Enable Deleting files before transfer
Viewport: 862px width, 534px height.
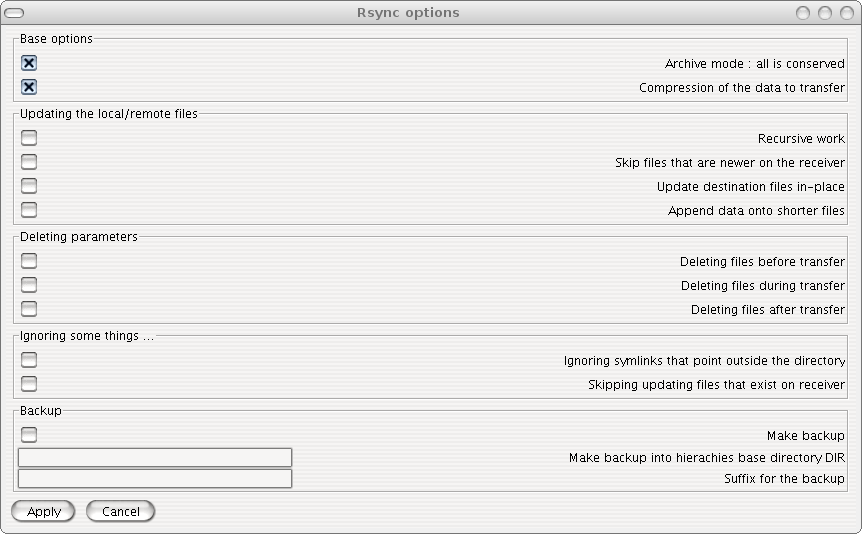point(29,261)
